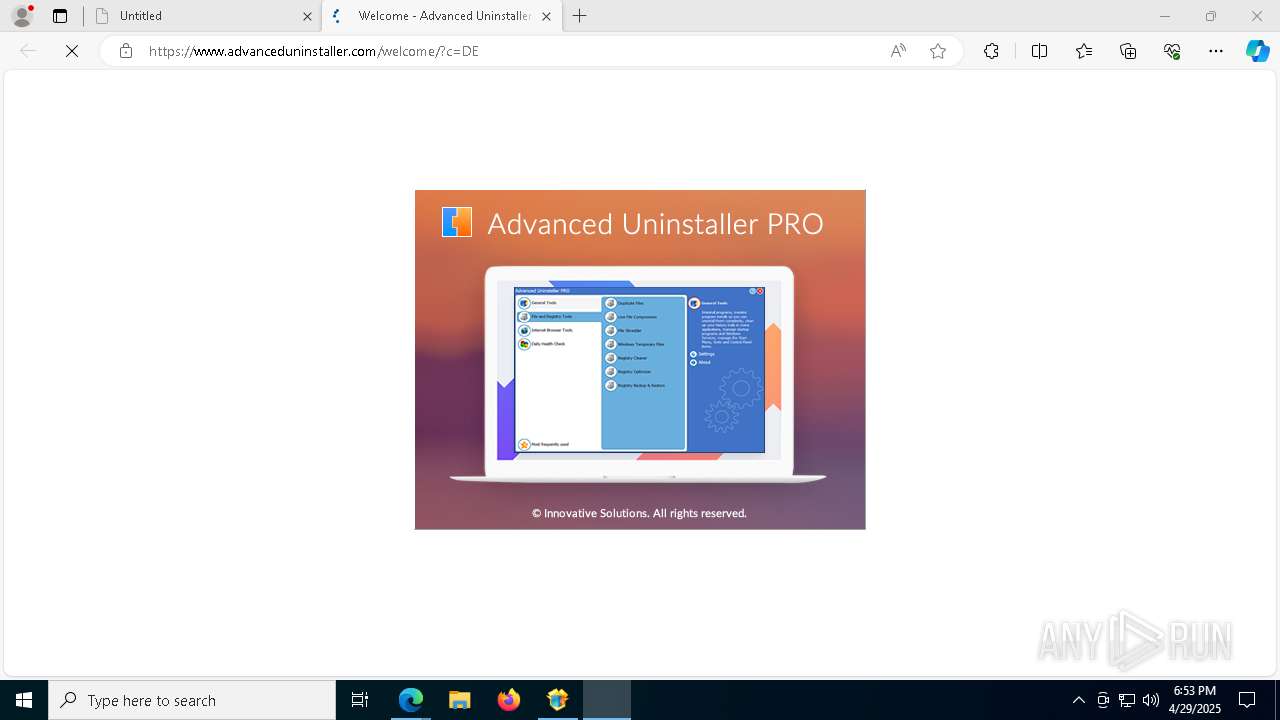This screenshot has height=720, width=1280.
Task: Open Collections panel
Action: (1128, 51)
